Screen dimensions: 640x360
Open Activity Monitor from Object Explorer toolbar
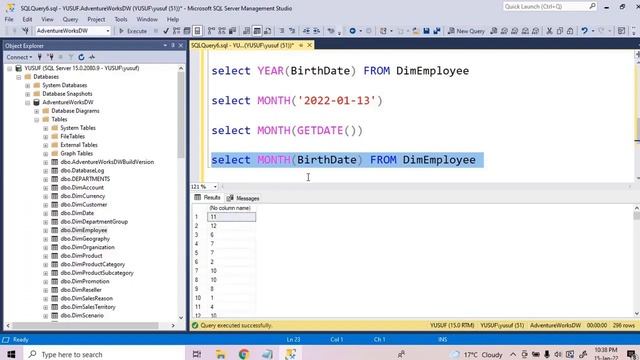pyautogui.click(x=92, y=57)
